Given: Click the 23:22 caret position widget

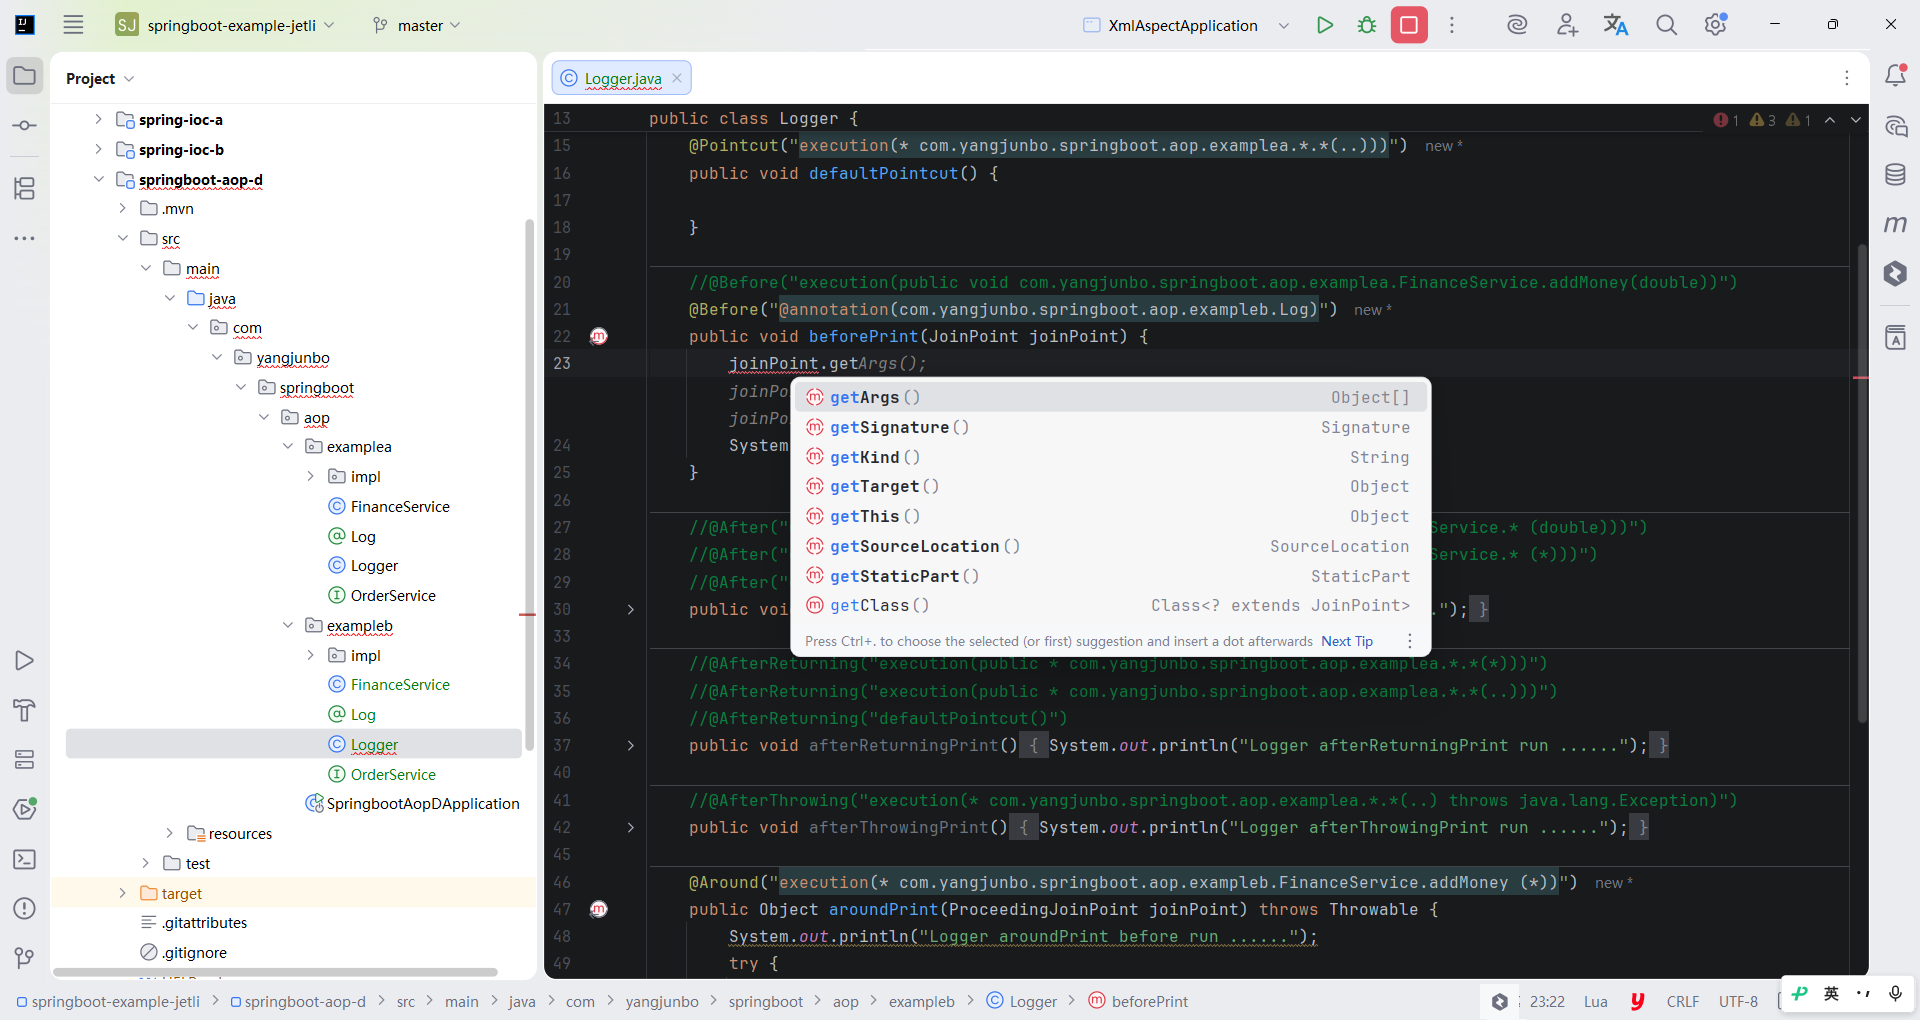Looking at the screenshot, I should (x=1547, y=1001).
